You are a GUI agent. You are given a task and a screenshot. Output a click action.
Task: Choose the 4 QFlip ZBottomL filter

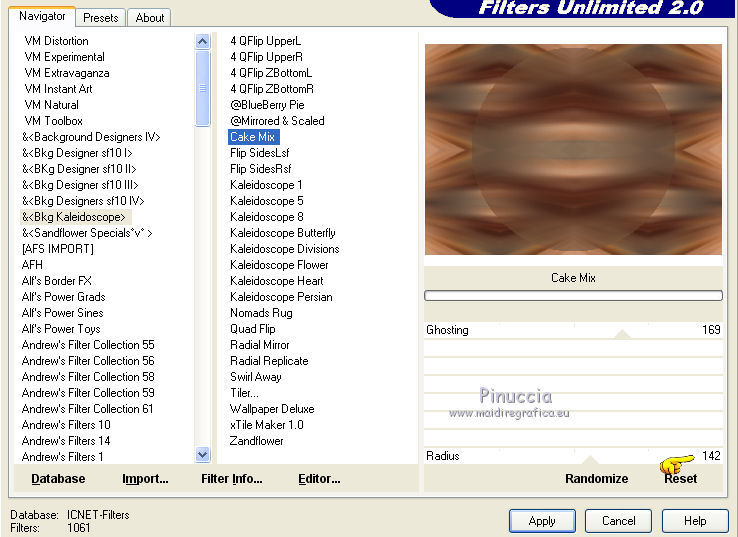[x=271, y=73]
